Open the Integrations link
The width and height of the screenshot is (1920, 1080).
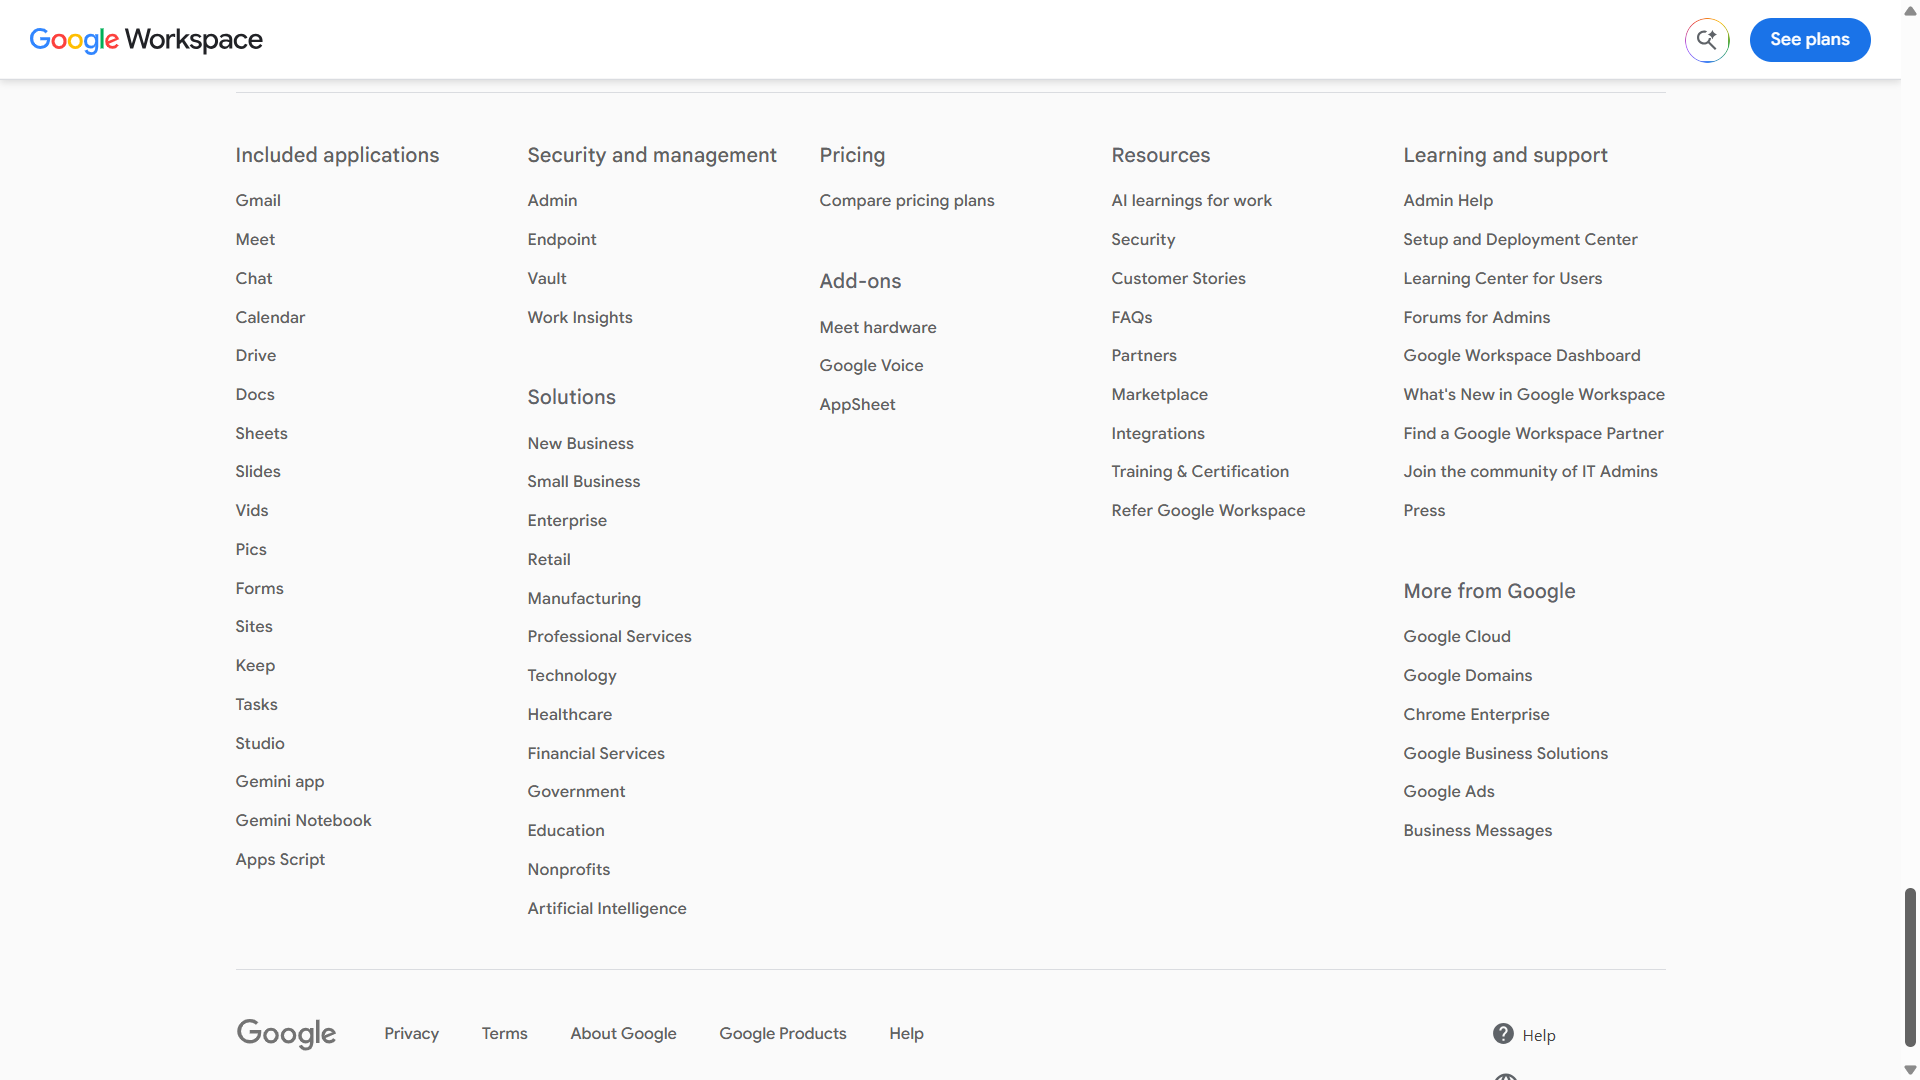click(1158, 434)
